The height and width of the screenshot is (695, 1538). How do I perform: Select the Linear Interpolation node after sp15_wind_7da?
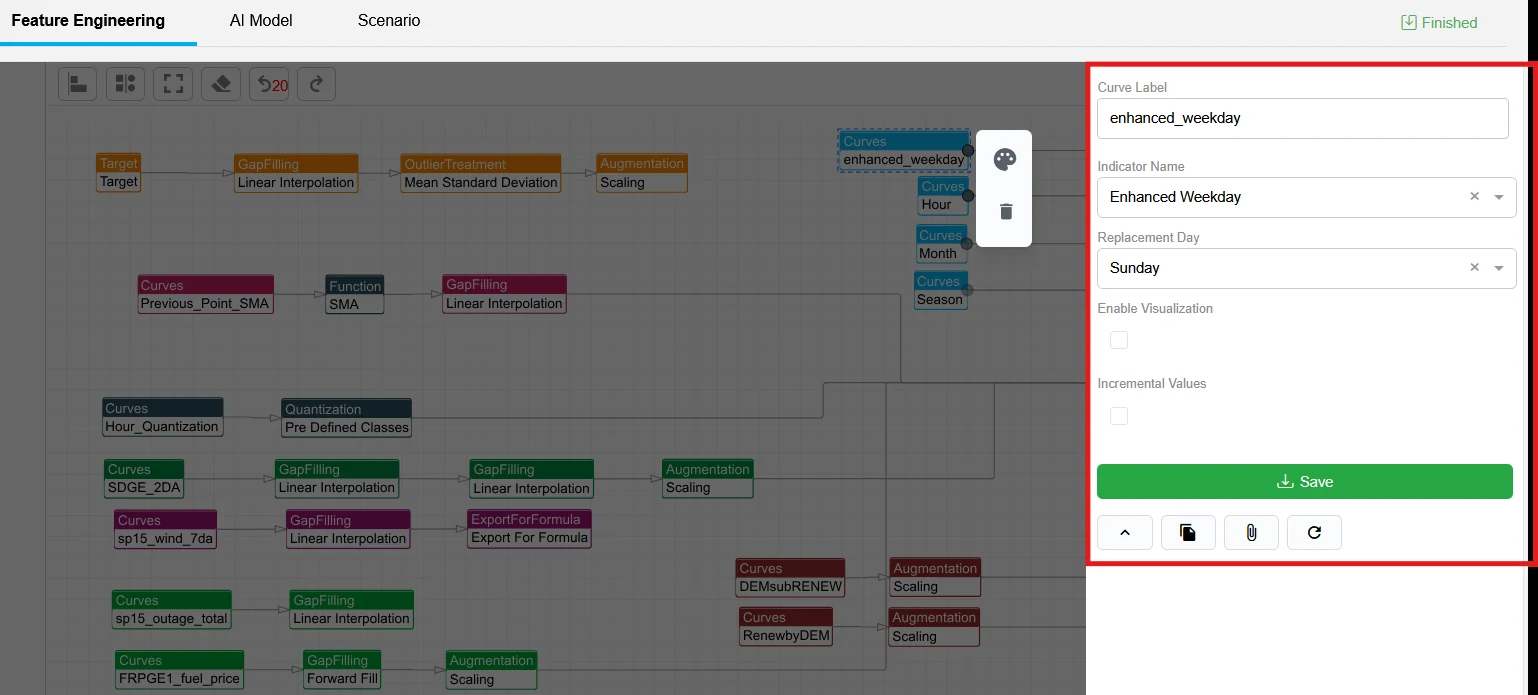(348, 529)
